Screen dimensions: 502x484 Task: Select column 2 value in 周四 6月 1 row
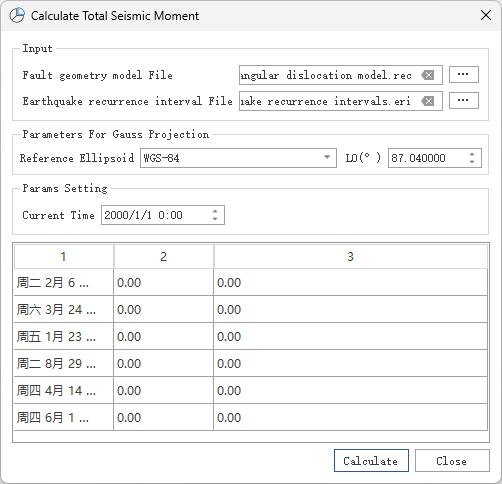(x=163, y=418)
